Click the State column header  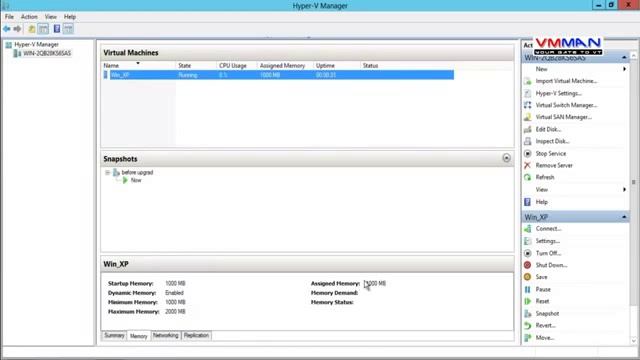click(196, 65)
